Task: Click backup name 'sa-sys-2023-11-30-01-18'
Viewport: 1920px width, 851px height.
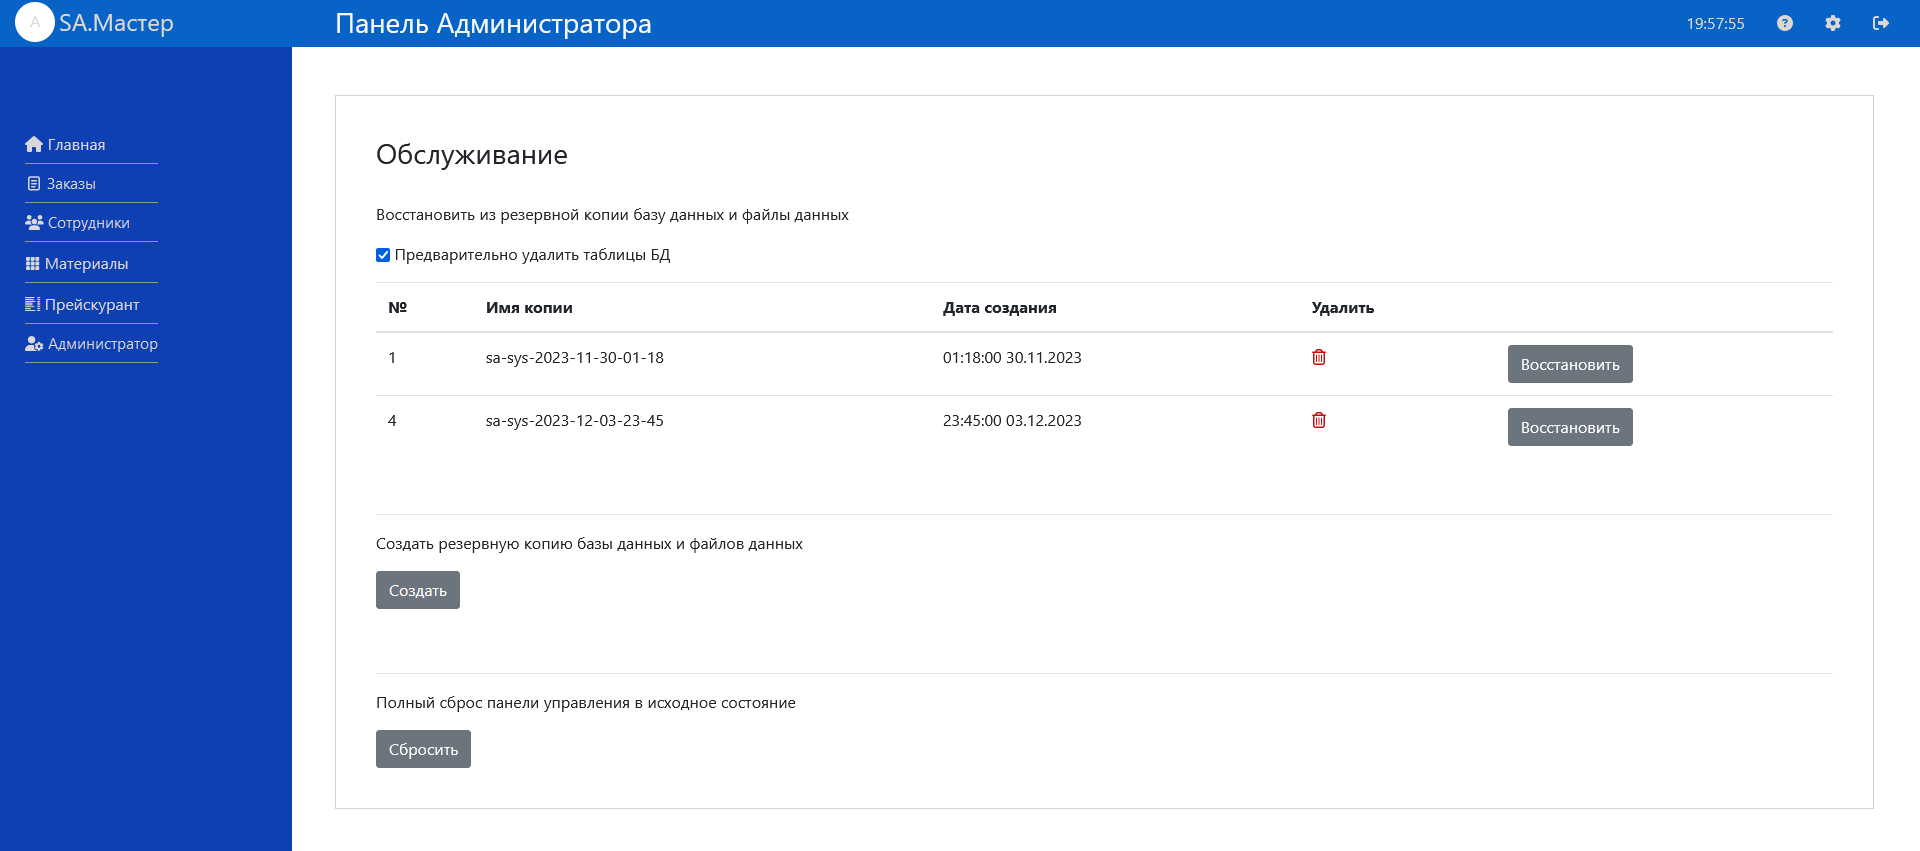Action: pos(574,357)
